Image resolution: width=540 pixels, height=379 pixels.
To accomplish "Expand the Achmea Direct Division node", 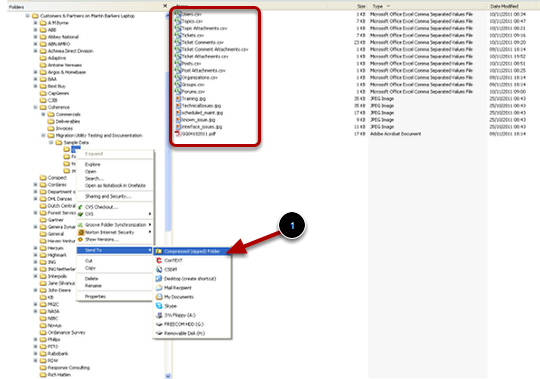I will pyautogui.click(x=35, y=51).
